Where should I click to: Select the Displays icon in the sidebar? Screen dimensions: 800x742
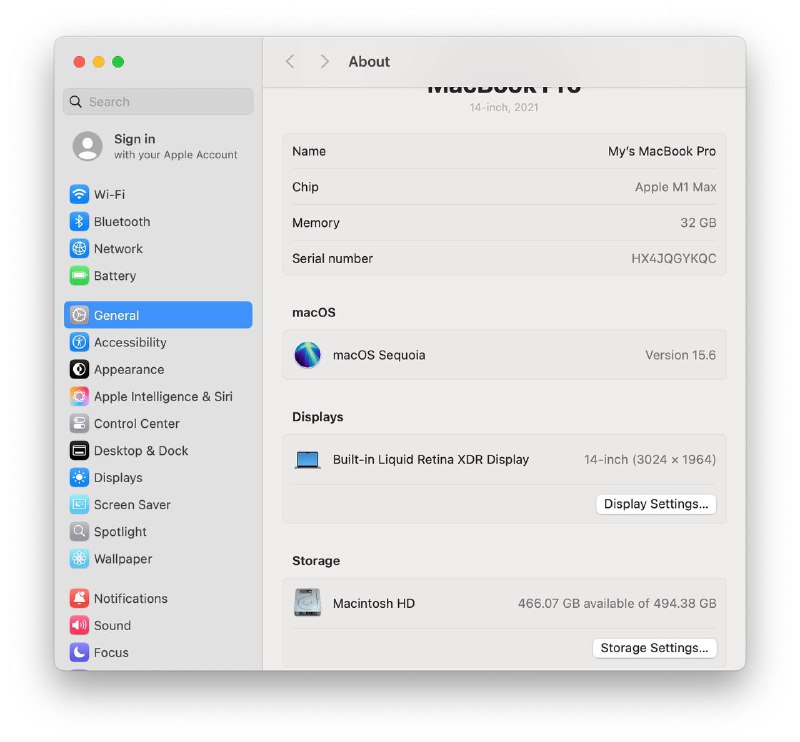point(81,477)
